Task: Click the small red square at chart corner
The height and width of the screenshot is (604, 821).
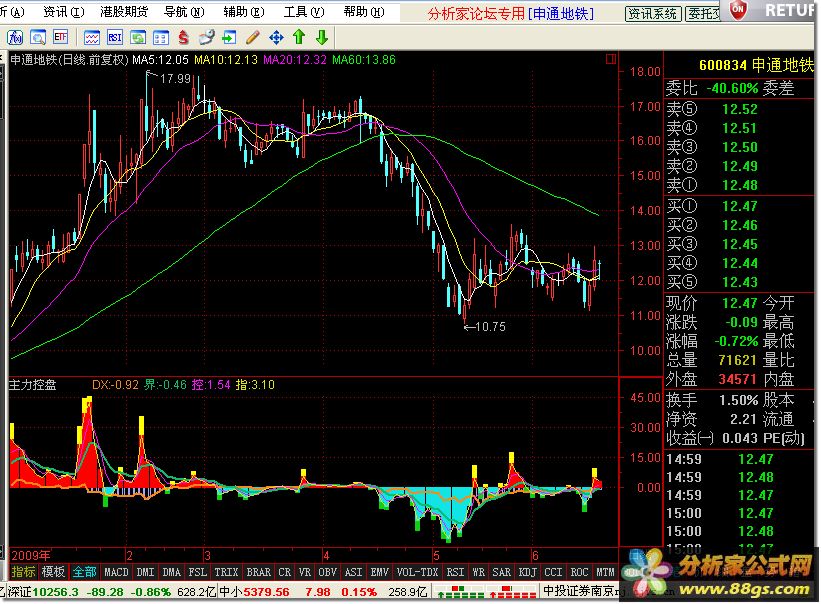Action: pyautogui.click(x=611, y=59)
